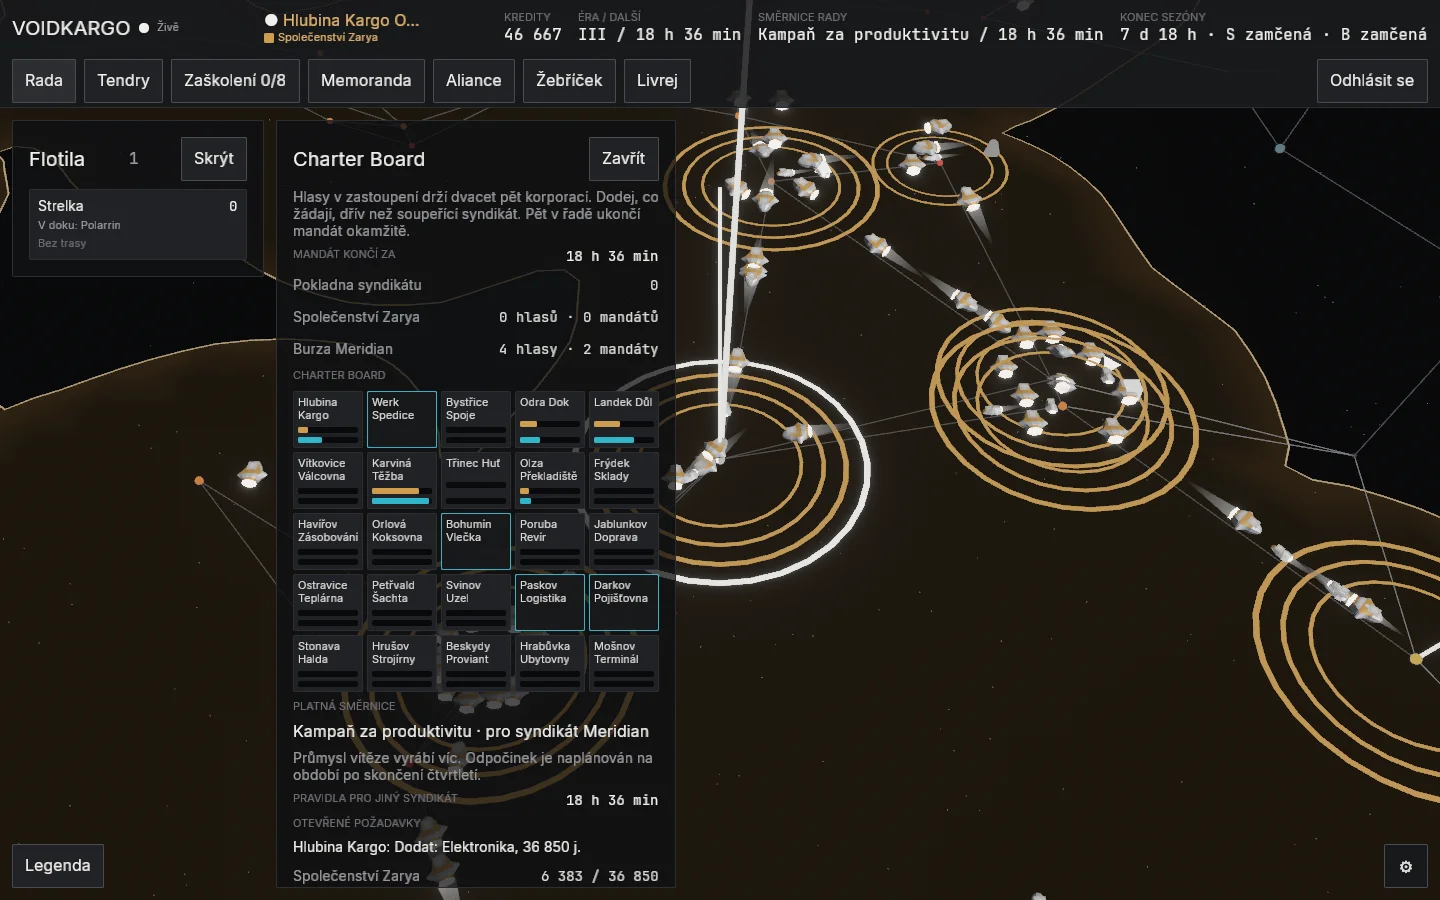The image size is (1440, 900).
Task: Open Zaškolení 0/8 tab
Action: click(x=235, y=81)
